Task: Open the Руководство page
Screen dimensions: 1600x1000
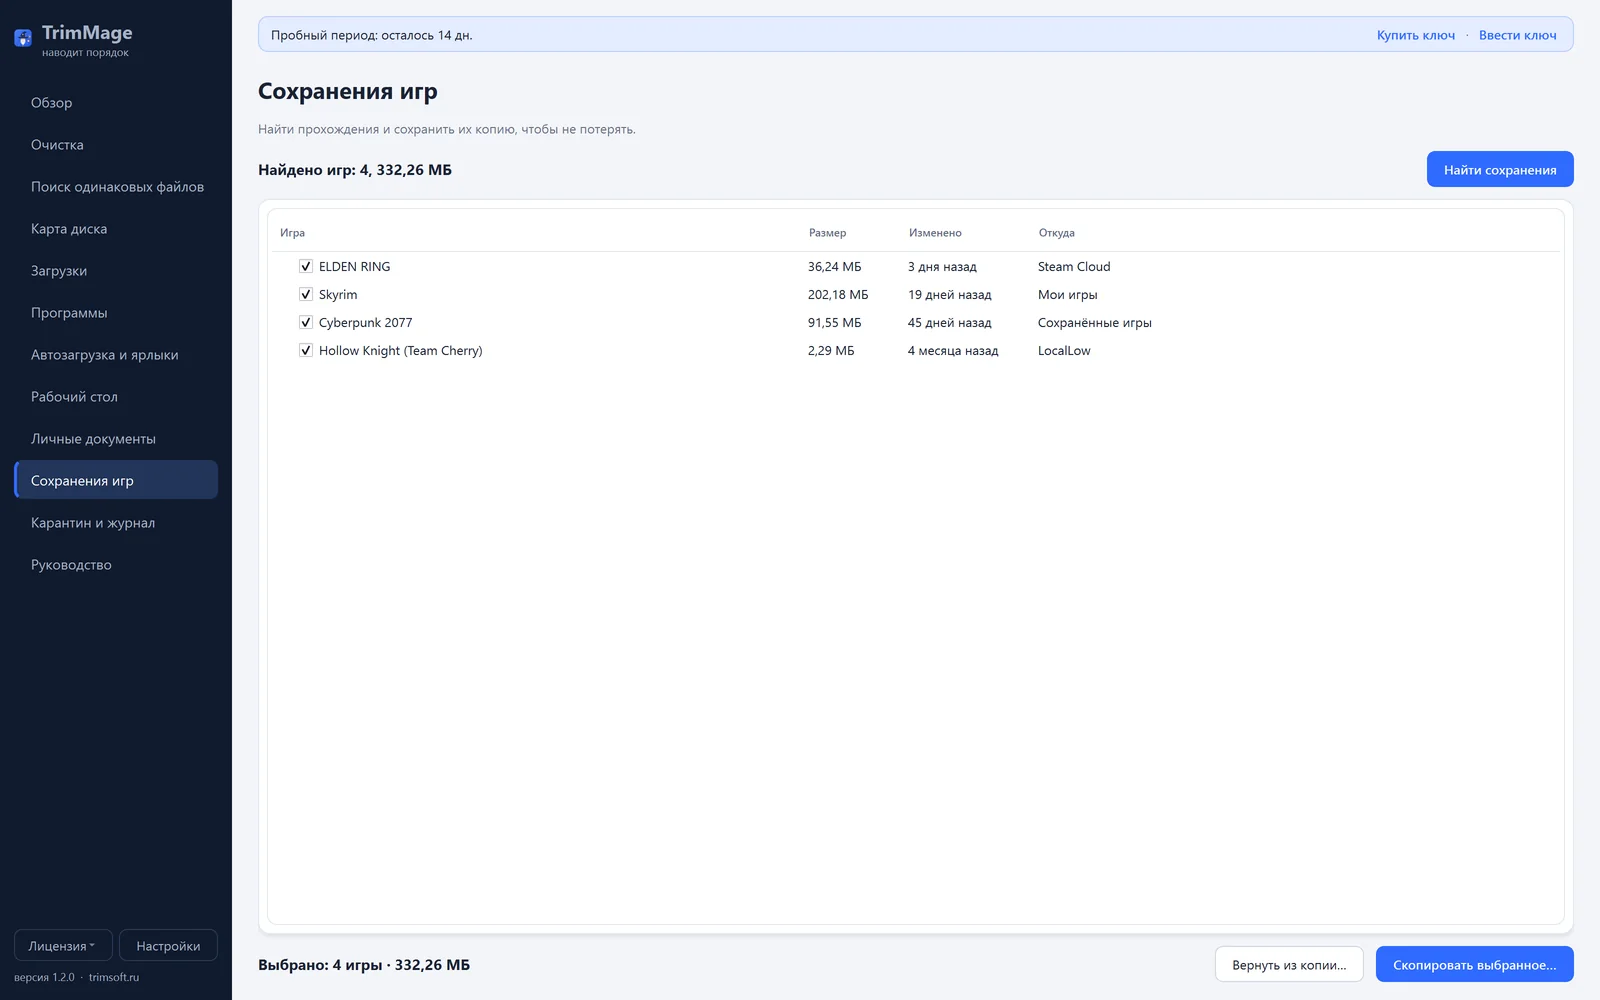Action: (116, 565)
